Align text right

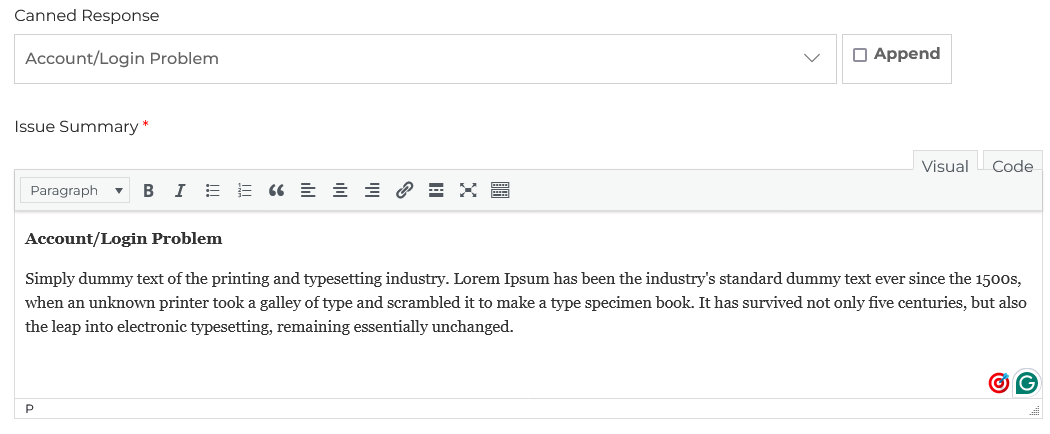pos(372,190)
